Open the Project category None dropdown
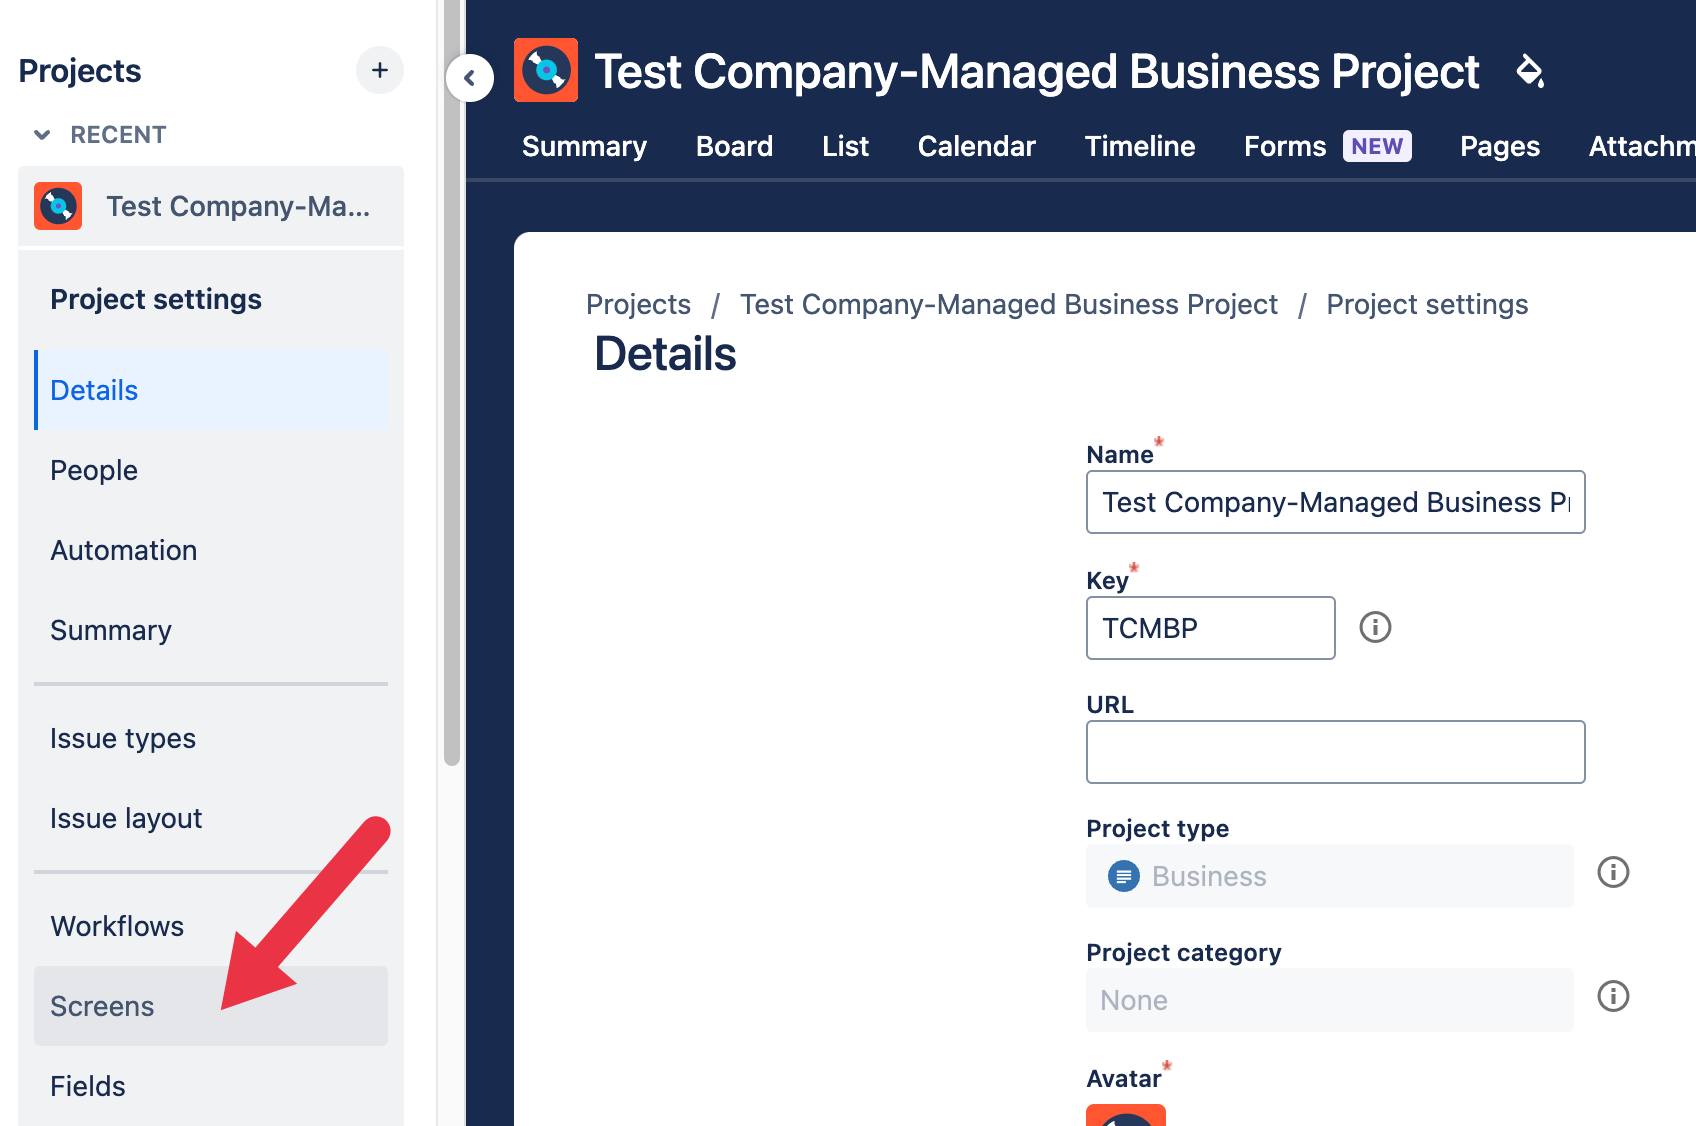Image resolution: width=1696 pixels, height=1126 pixels. 1328,1000
